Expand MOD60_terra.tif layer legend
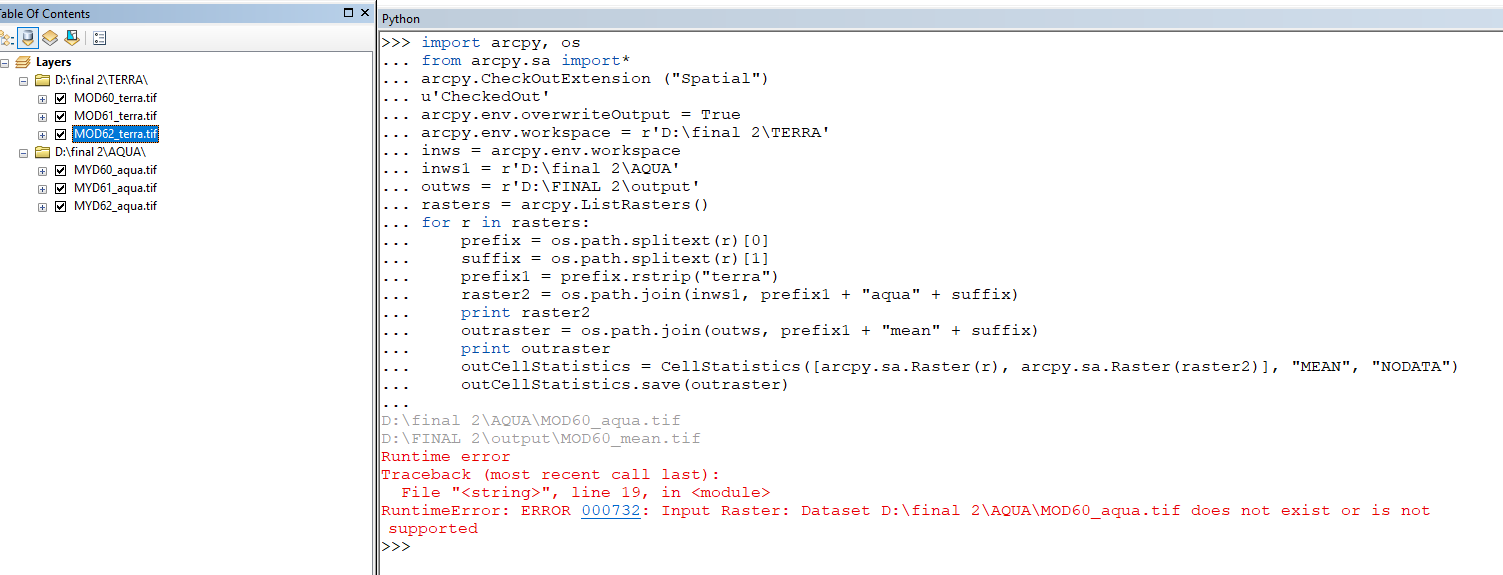The width and height of the screenshot is (1503, 575). click(x=42, y=98)
